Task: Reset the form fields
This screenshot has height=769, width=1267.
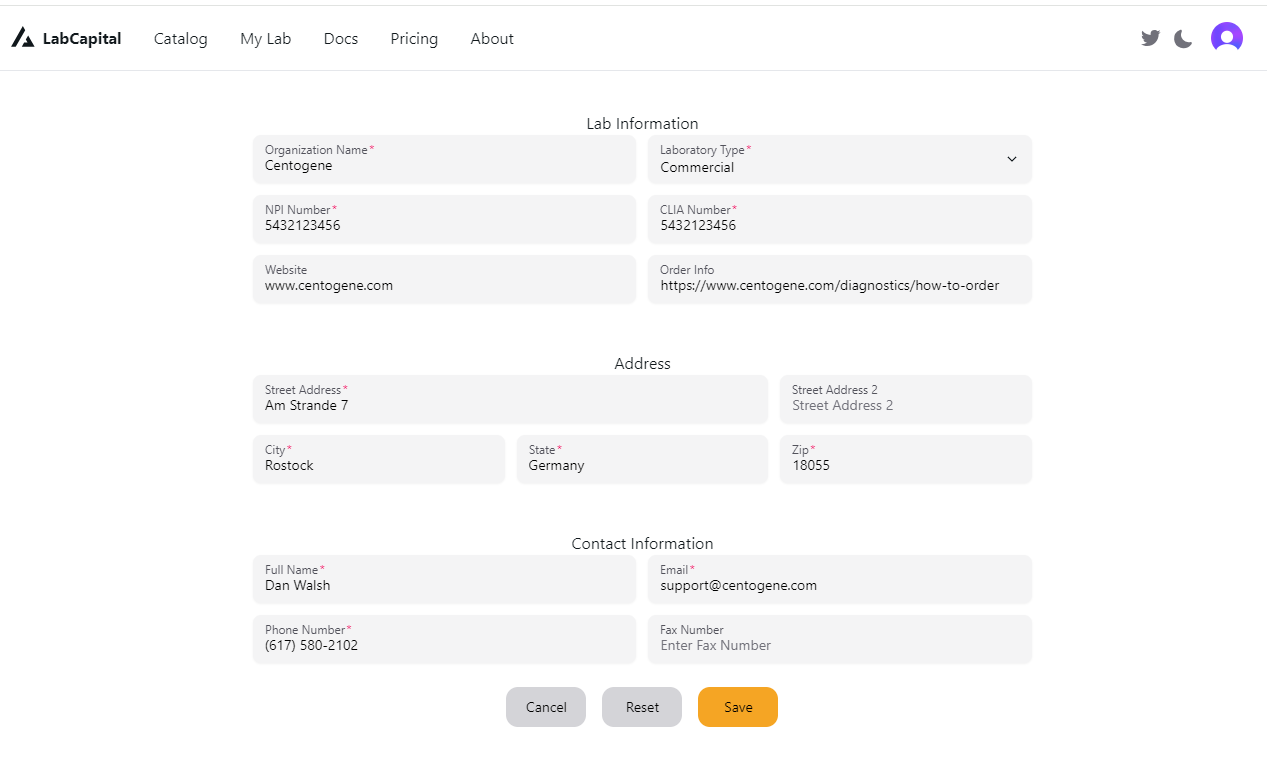Action: [x=642, y=707]
